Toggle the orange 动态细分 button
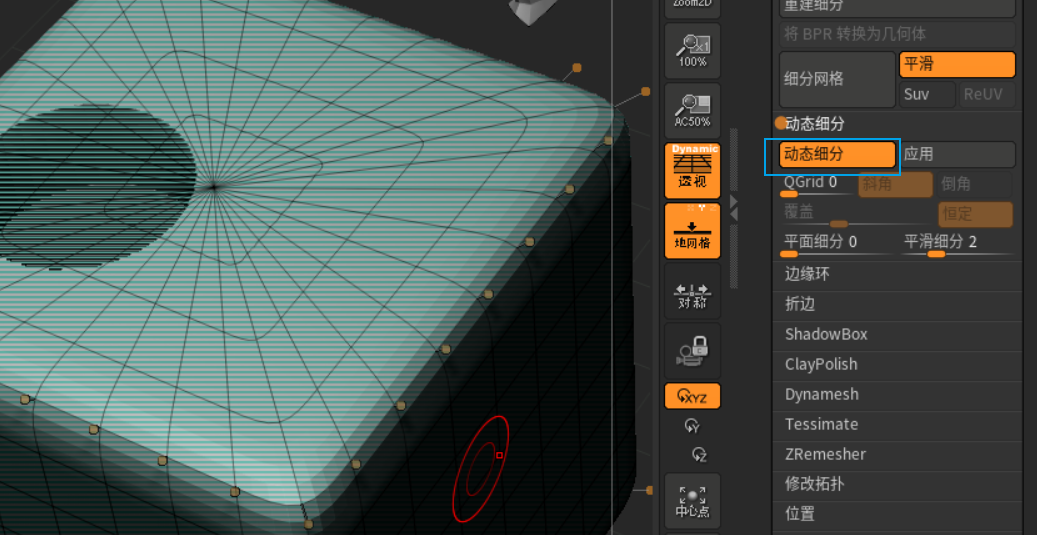The image size is (1037, 535). [837, 155]
